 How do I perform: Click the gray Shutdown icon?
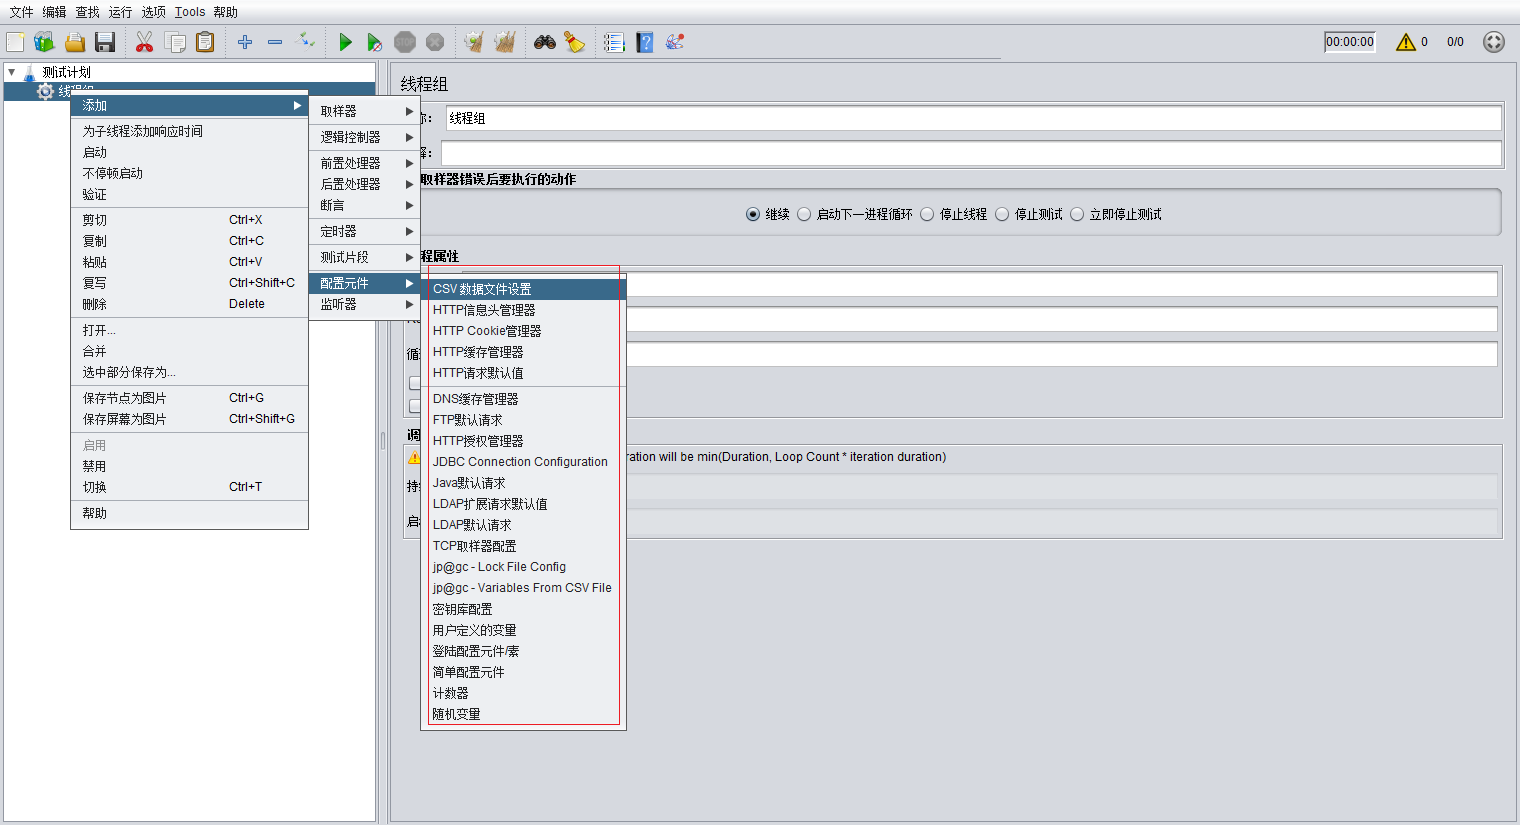[435, 42]
